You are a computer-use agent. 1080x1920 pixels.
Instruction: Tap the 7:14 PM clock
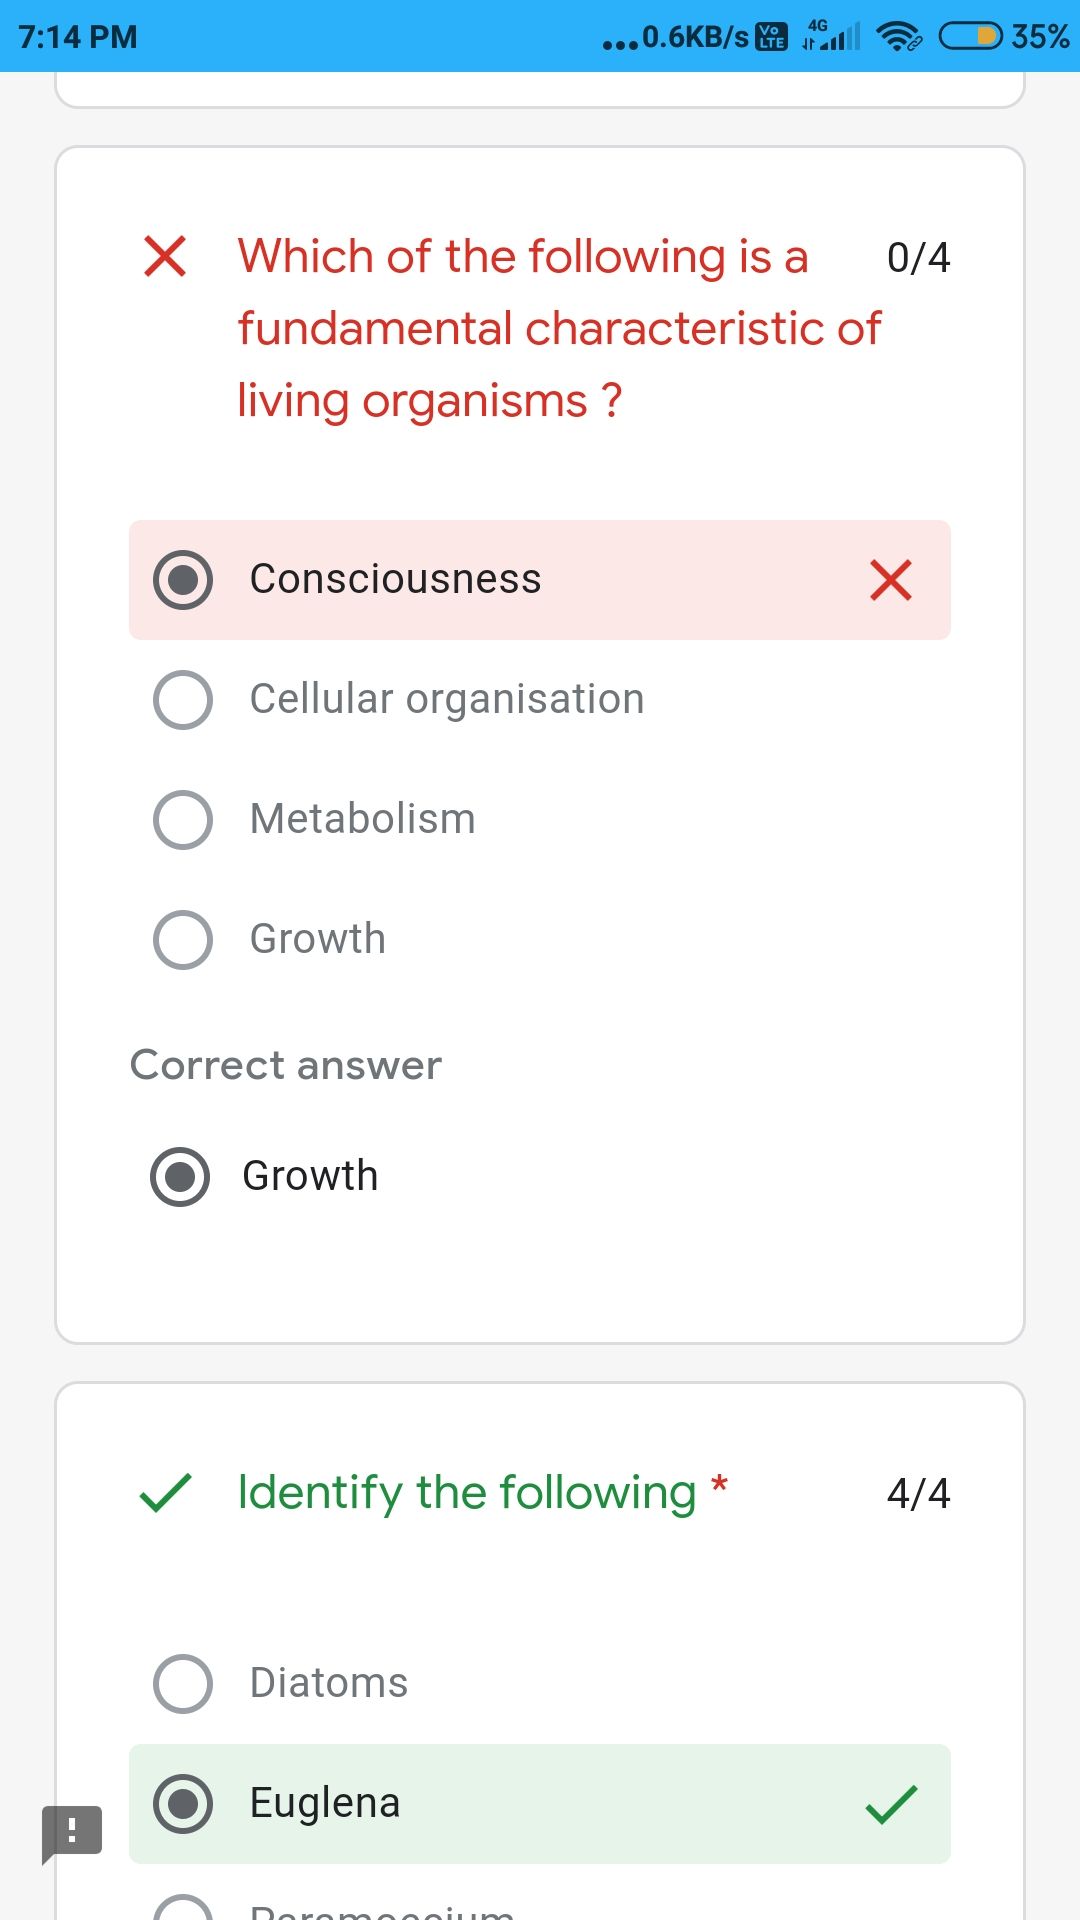78,37
